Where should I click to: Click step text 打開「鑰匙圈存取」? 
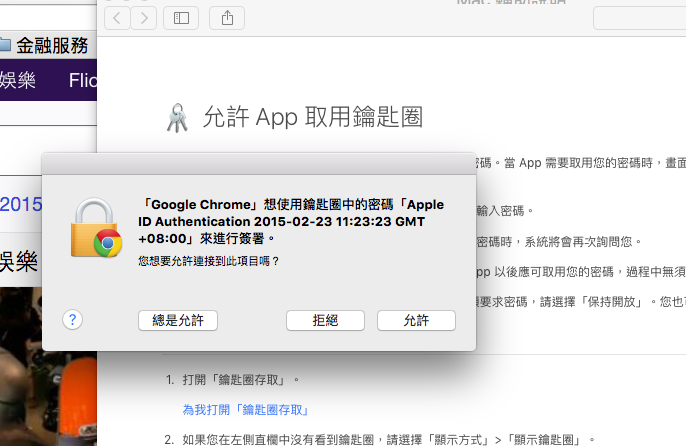pyautogui.click(x=241, y=379)
